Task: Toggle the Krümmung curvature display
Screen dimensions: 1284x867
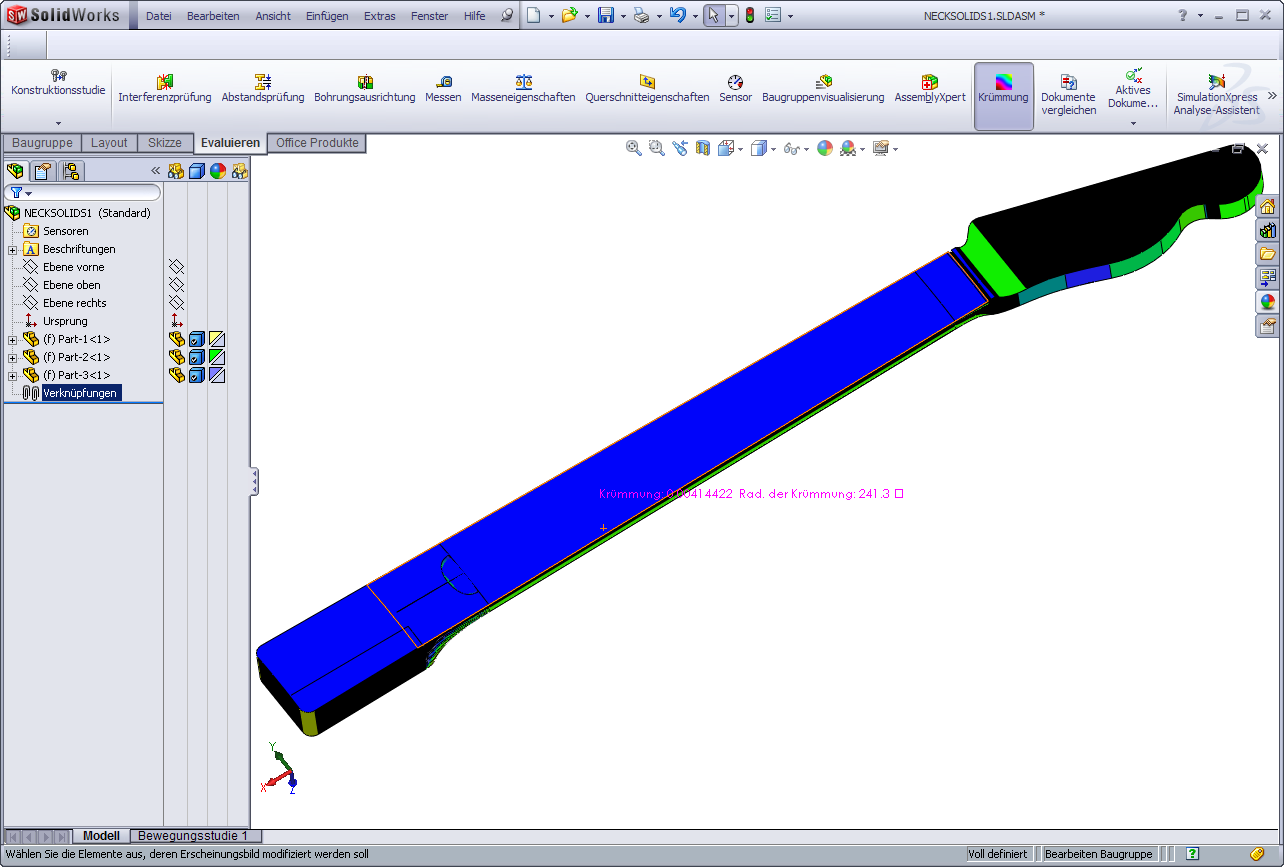Action: 1003,88
